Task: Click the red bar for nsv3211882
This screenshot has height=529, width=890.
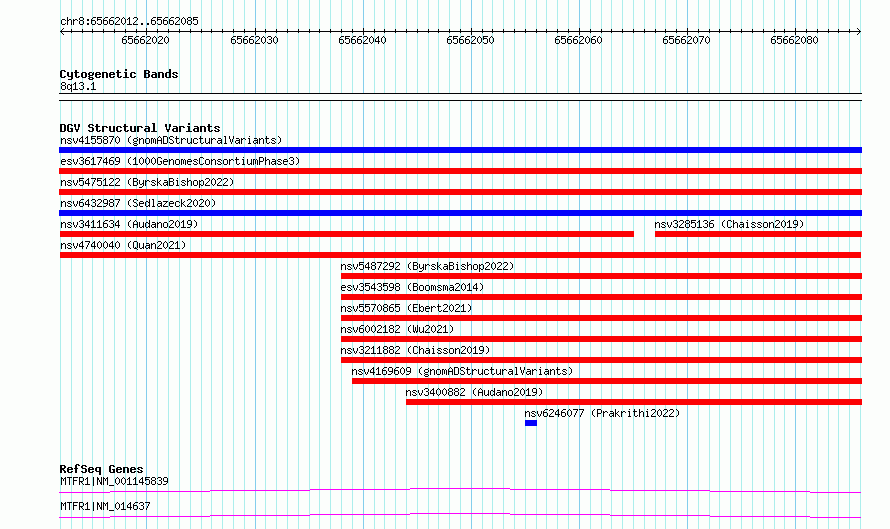Action: coord(601,360)
